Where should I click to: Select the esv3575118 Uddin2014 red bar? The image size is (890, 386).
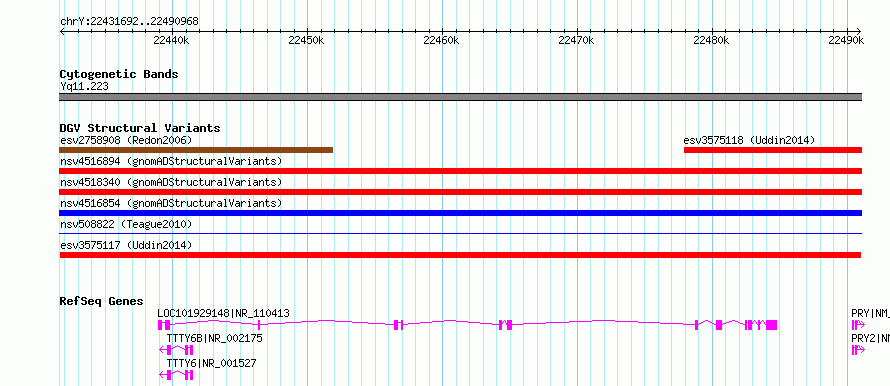773,150
